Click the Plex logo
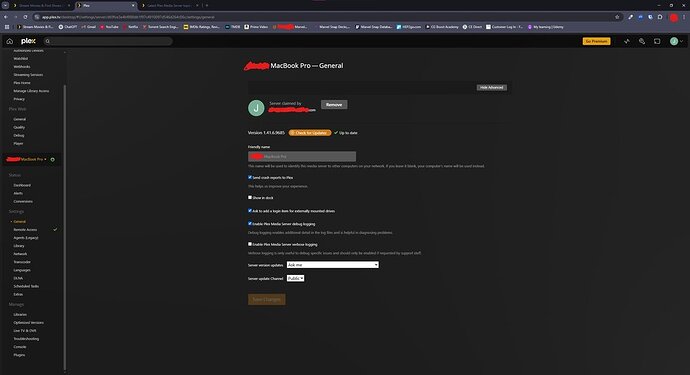Screen dimensions: 690x375 (x=28, y=41)
